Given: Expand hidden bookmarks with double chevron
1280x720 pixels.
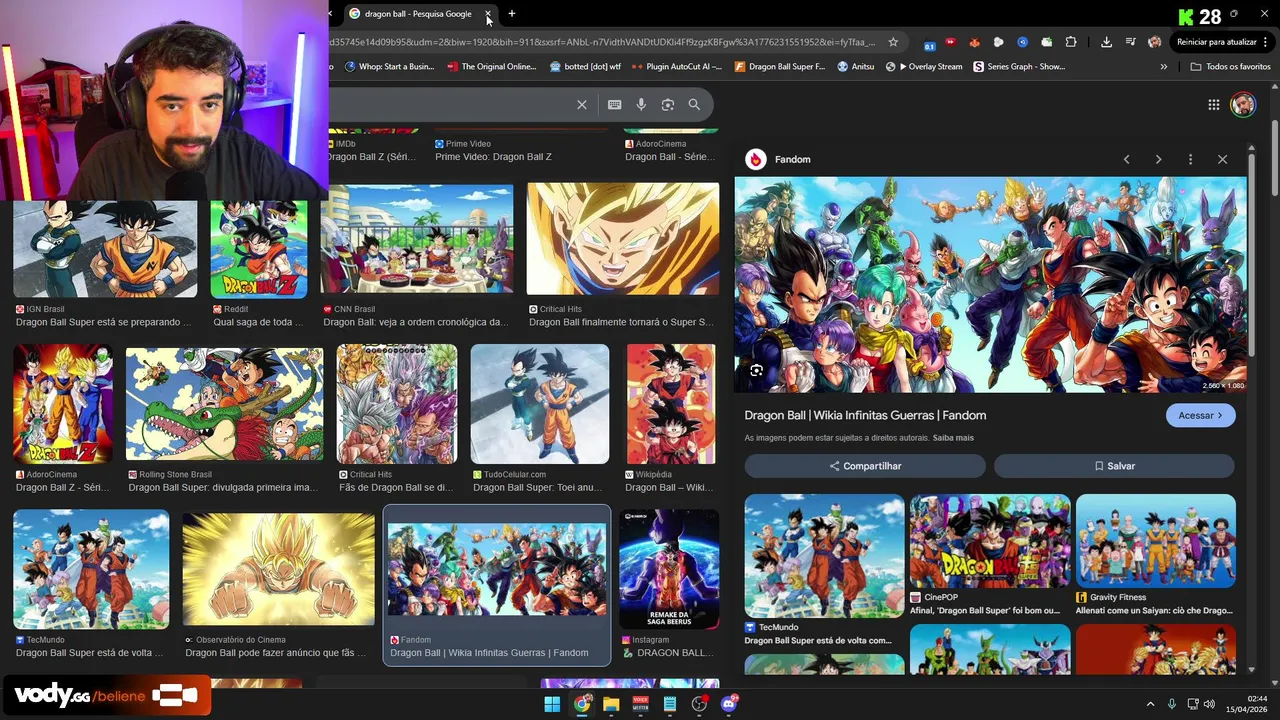Looking at the screenshot, I should point(1163,67).
